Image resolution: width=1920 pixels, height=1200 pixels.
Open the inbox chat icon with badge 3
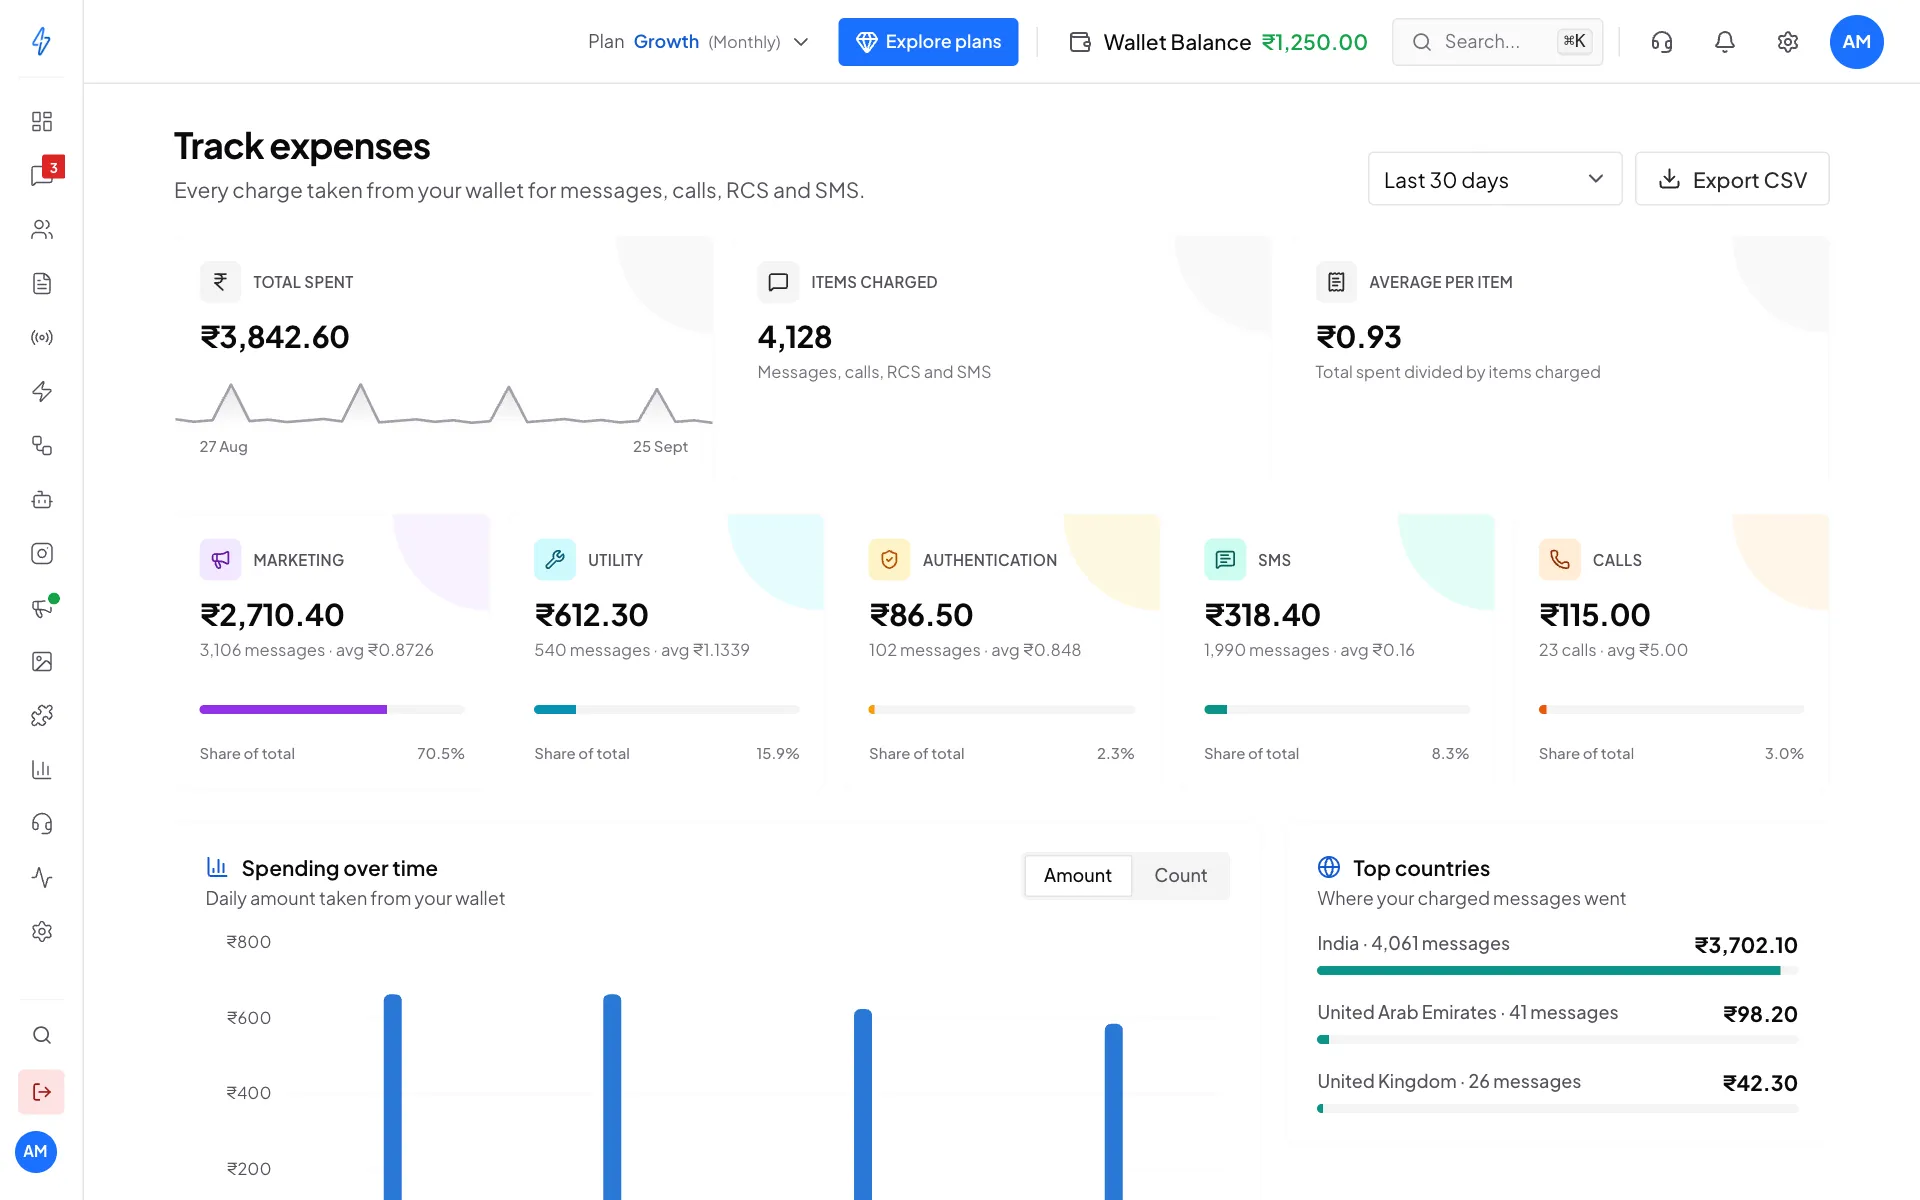tap(41, 175)
